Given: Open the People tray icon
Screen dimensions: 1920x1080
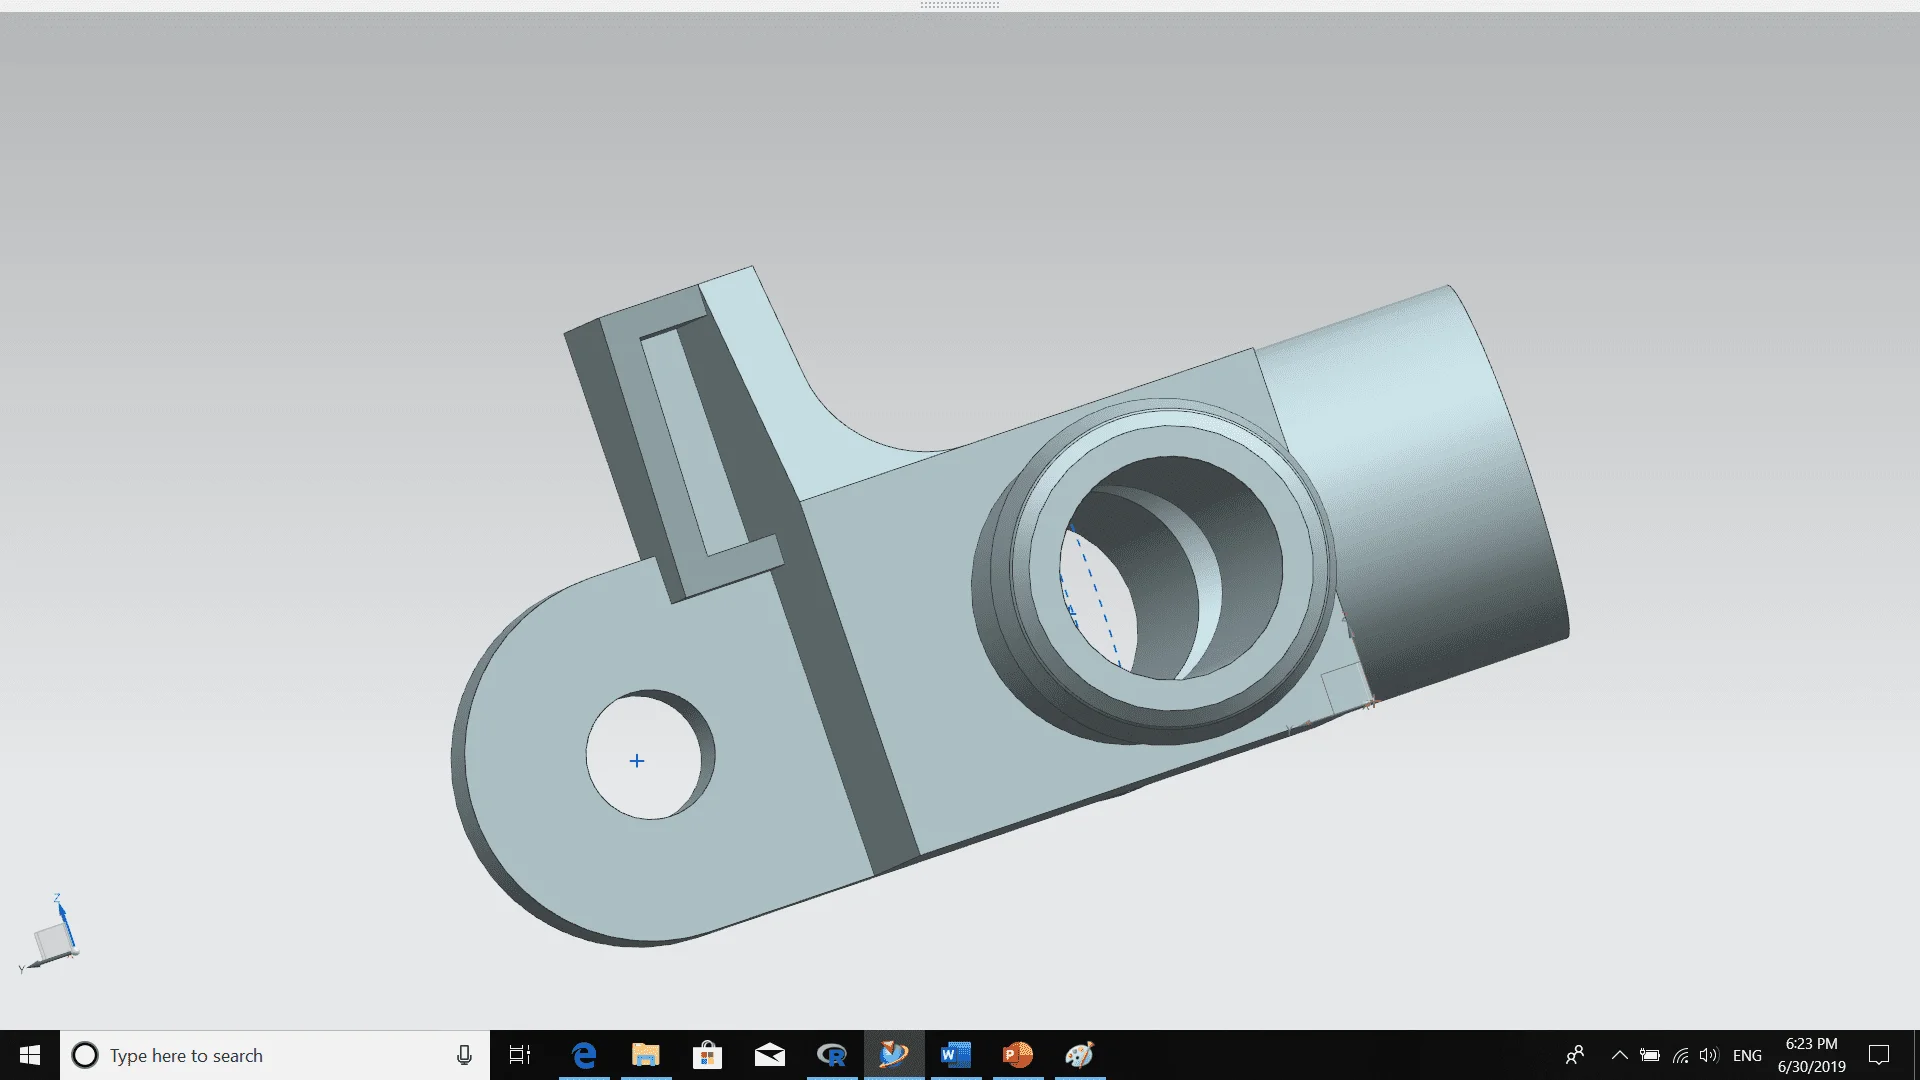Looking at the screenshot, I should point(1575,1055).
